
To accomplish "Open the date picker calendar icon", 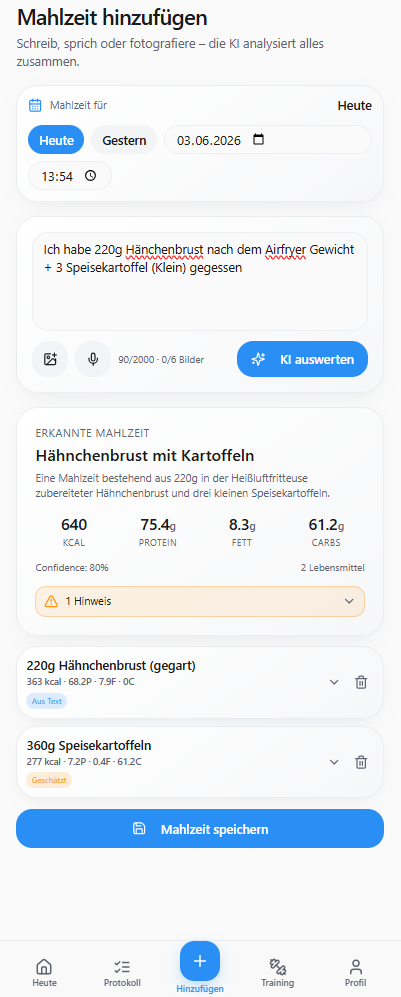I will [x=258, y=140].
